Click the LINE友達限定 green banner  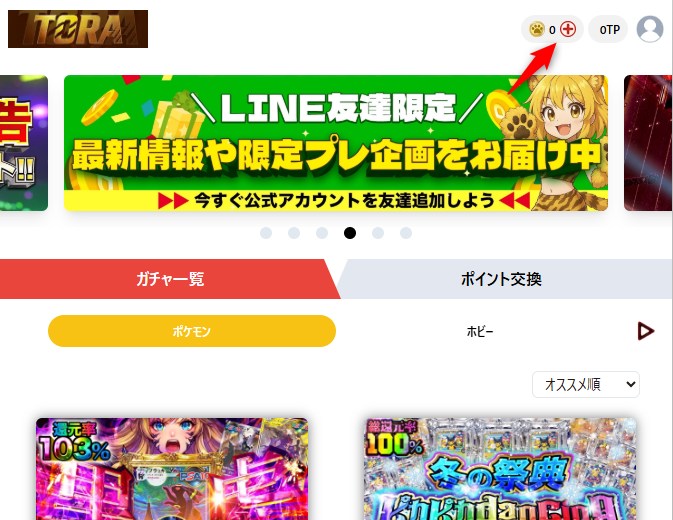tap(336, 143)
